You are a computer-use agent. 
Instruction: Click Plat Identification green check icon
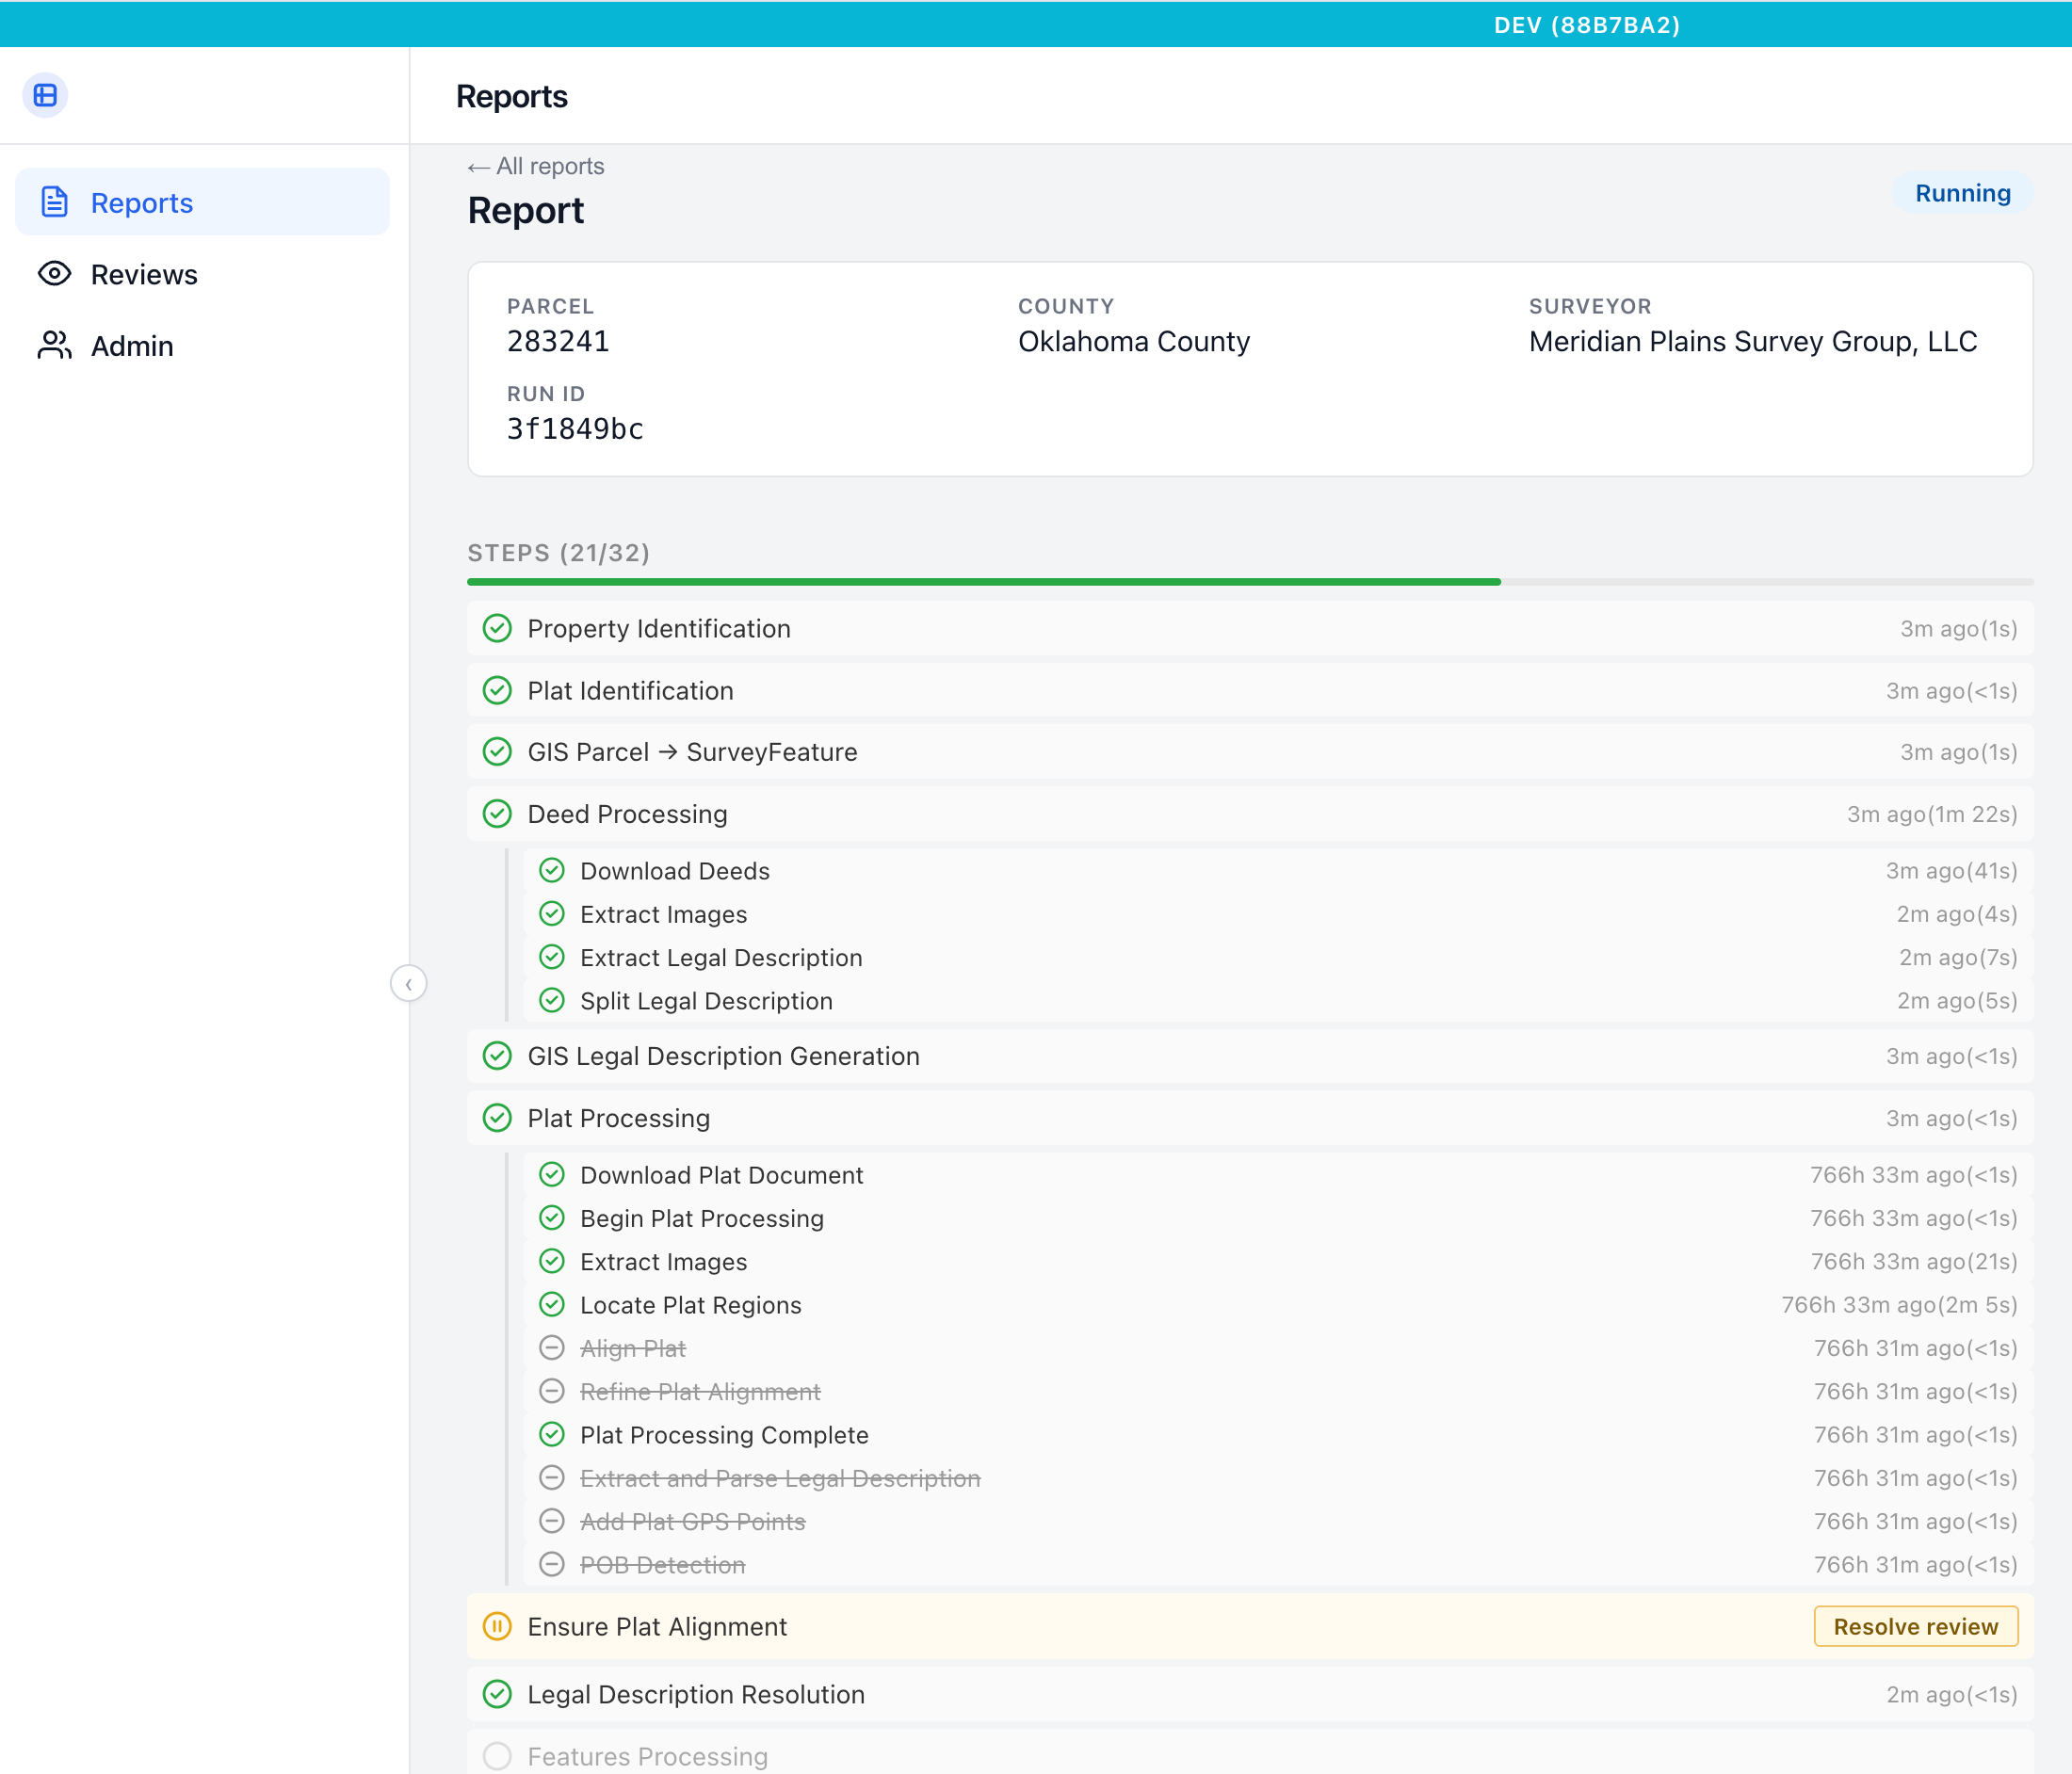pyautogui.click(x=497, y=691)
